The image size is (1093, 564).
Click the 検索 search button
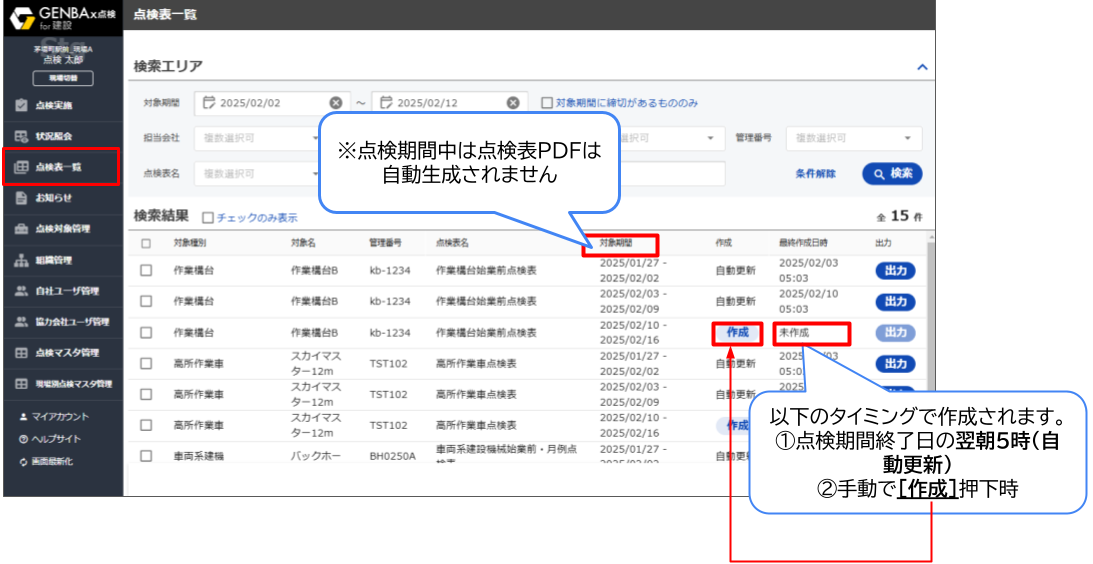892,174
